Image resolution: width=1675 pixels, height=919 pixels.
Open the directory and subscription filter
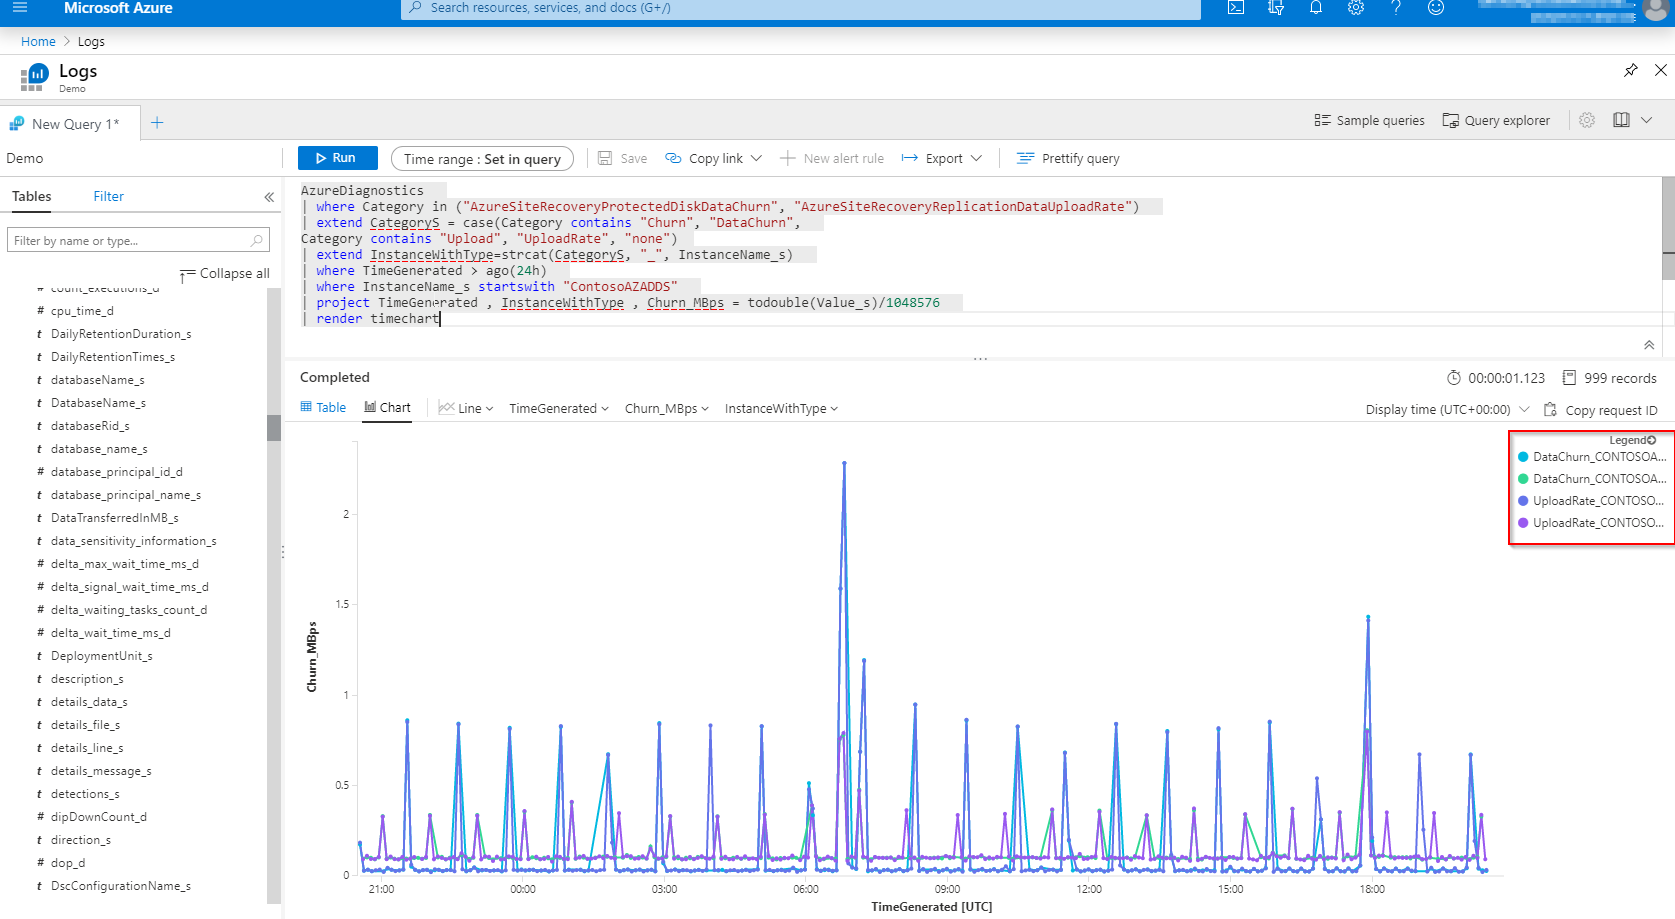1276,7
